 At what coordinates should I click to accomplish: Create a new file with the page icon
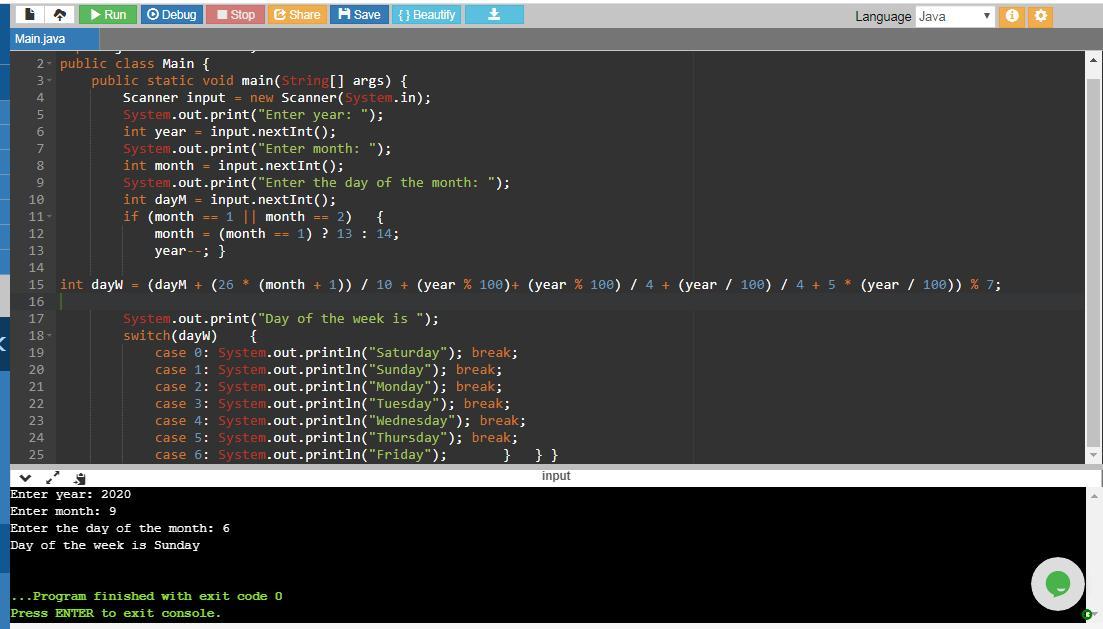coord(30,15)
